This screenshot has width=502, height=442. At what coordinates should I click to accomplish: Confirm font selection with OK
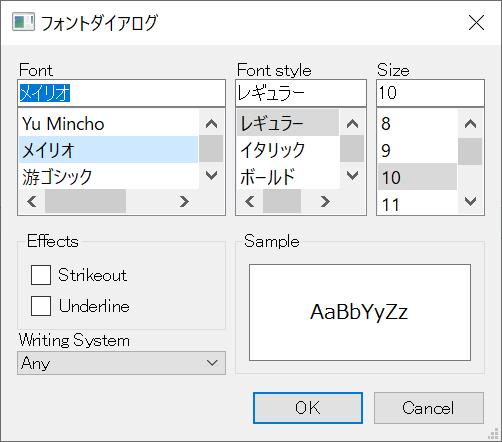(x=308, y=408)
